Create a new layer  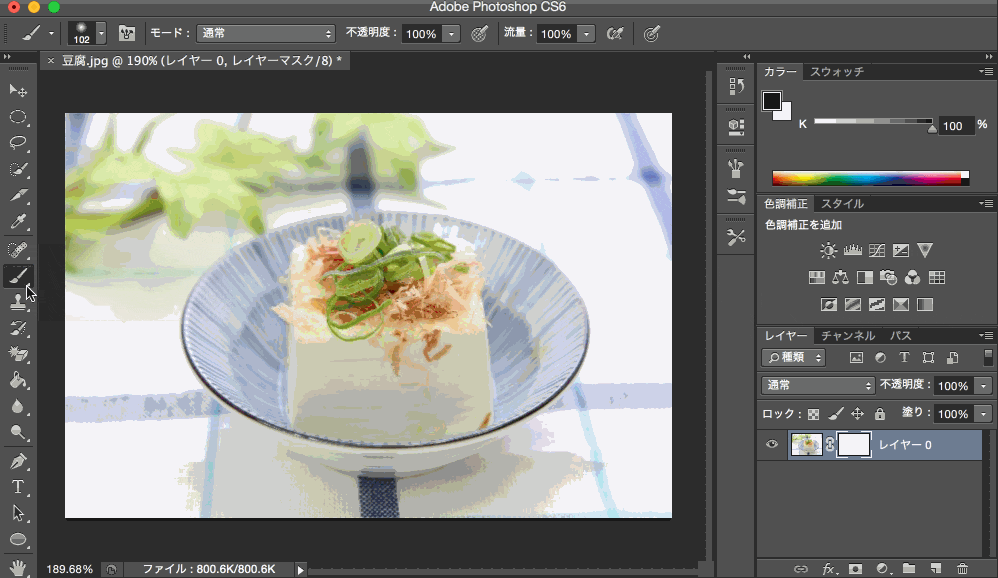point(935,568)
